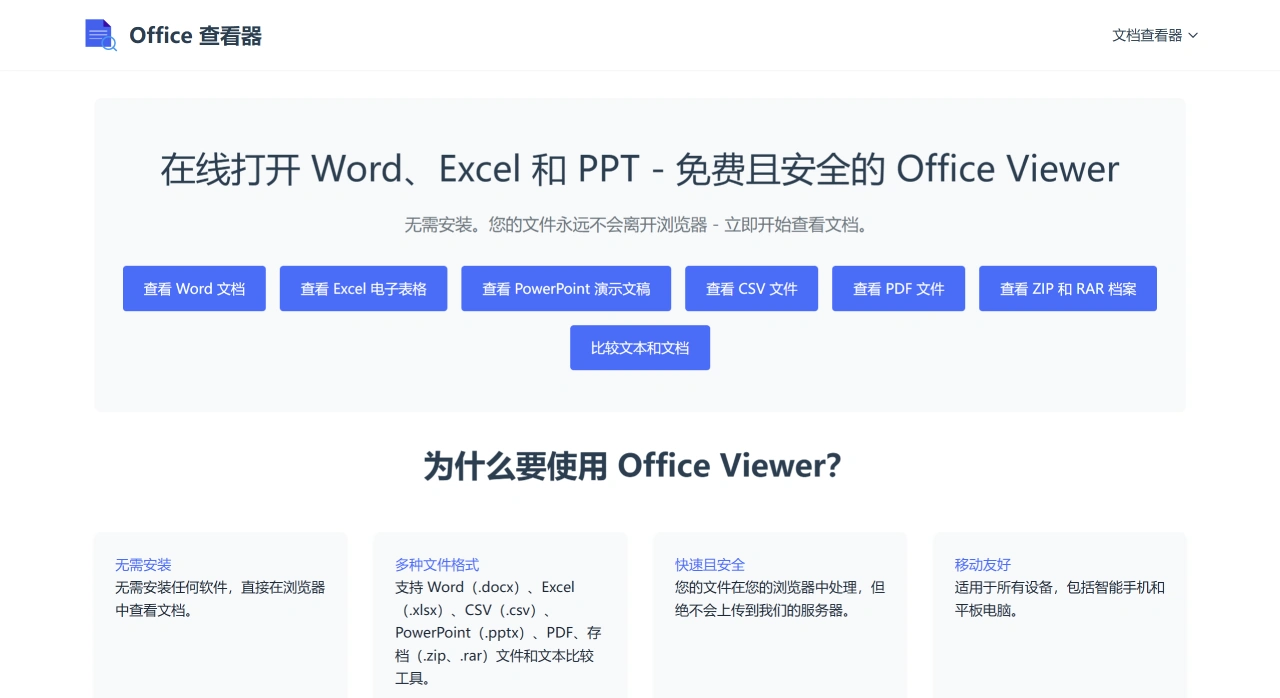
Task: Open 查看 Word 文档 viewer
Action: coord(194,289)
